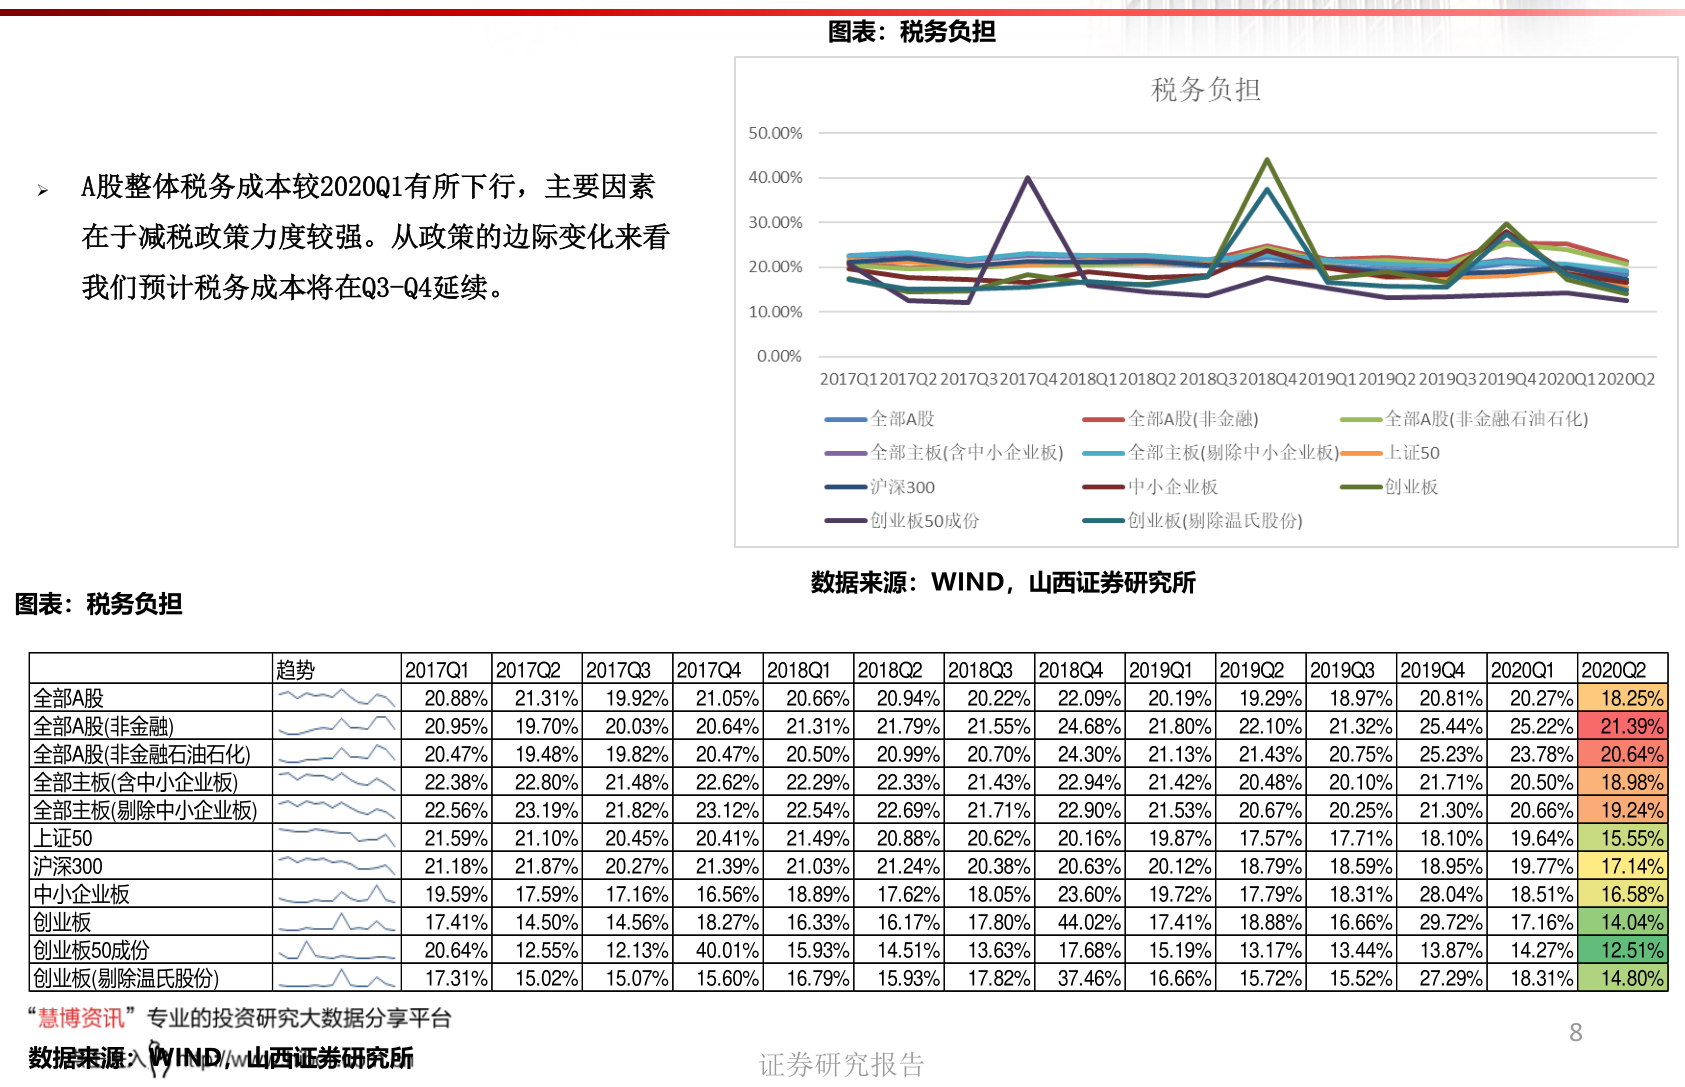Click the 23.19% cell under 2017Q2
This screenshot has height=1087, width=1685.
pos(537,810)
